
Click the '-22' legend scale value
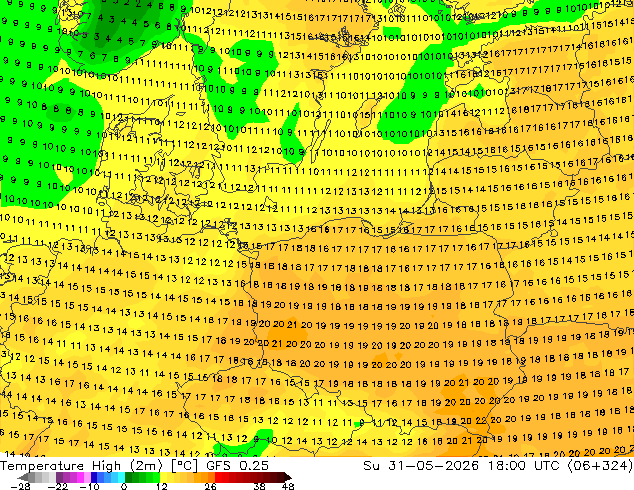pos(58,486)
